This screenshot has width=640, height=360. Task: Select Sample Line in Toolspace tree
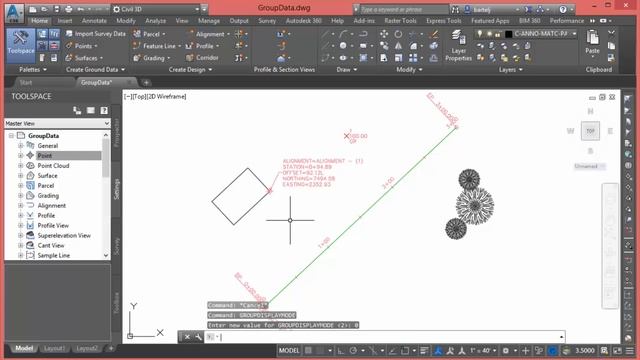(x=53, y=256)
